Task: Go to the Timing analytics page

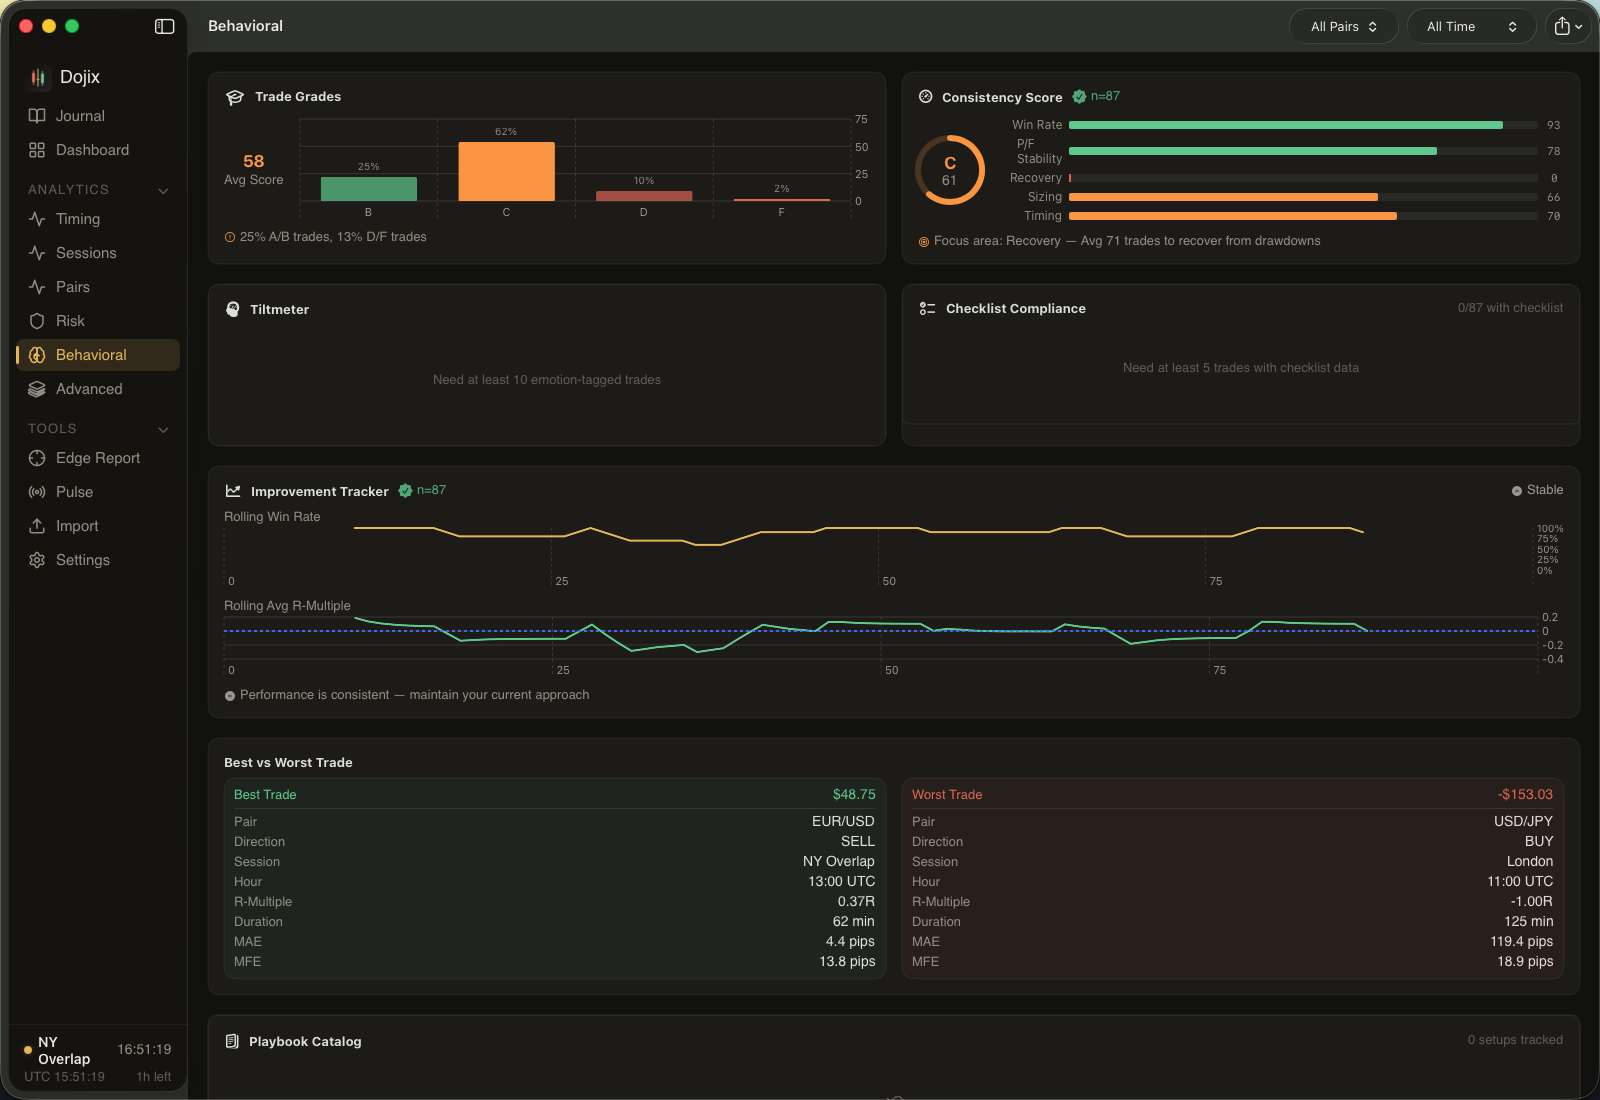Action: click(x=78, y=219)
